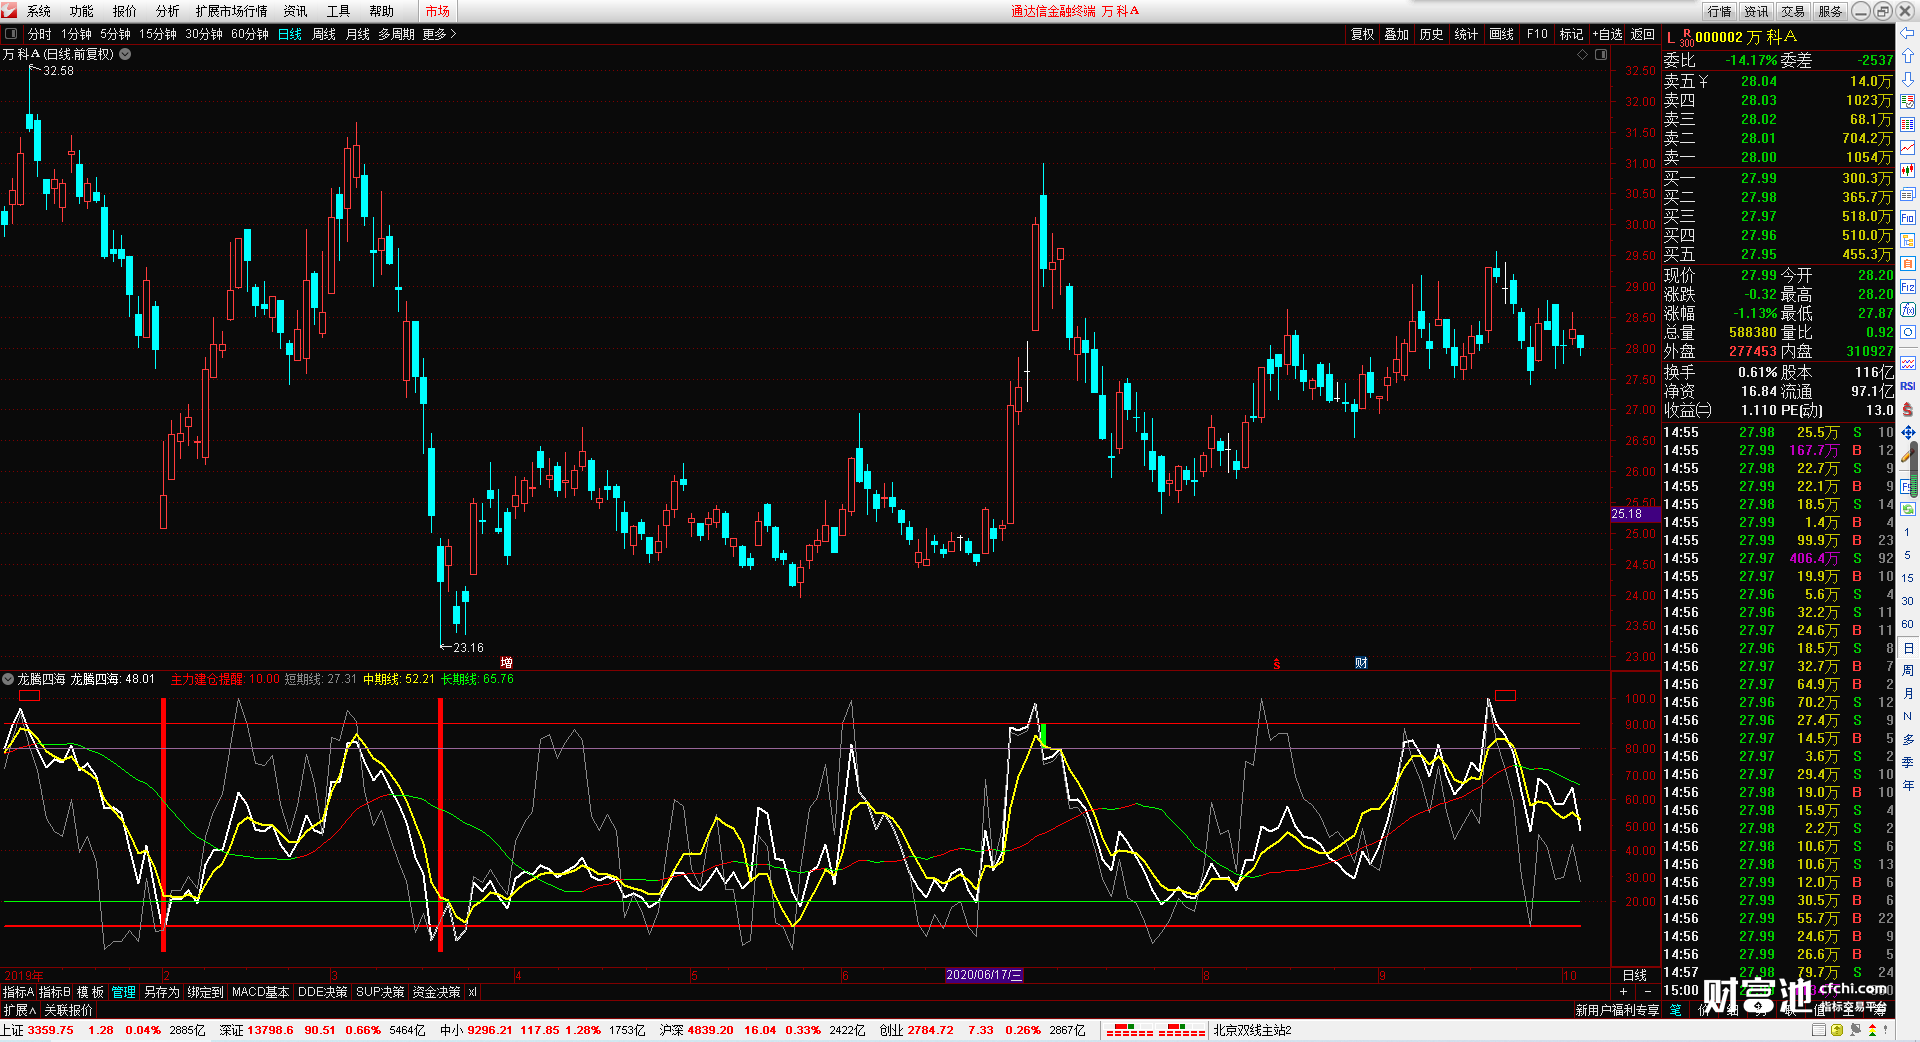This screenshot has width=1920, height=1042.
Task: Click the green refresh icon in sidebar
Action: click(x=1908, y=509)
